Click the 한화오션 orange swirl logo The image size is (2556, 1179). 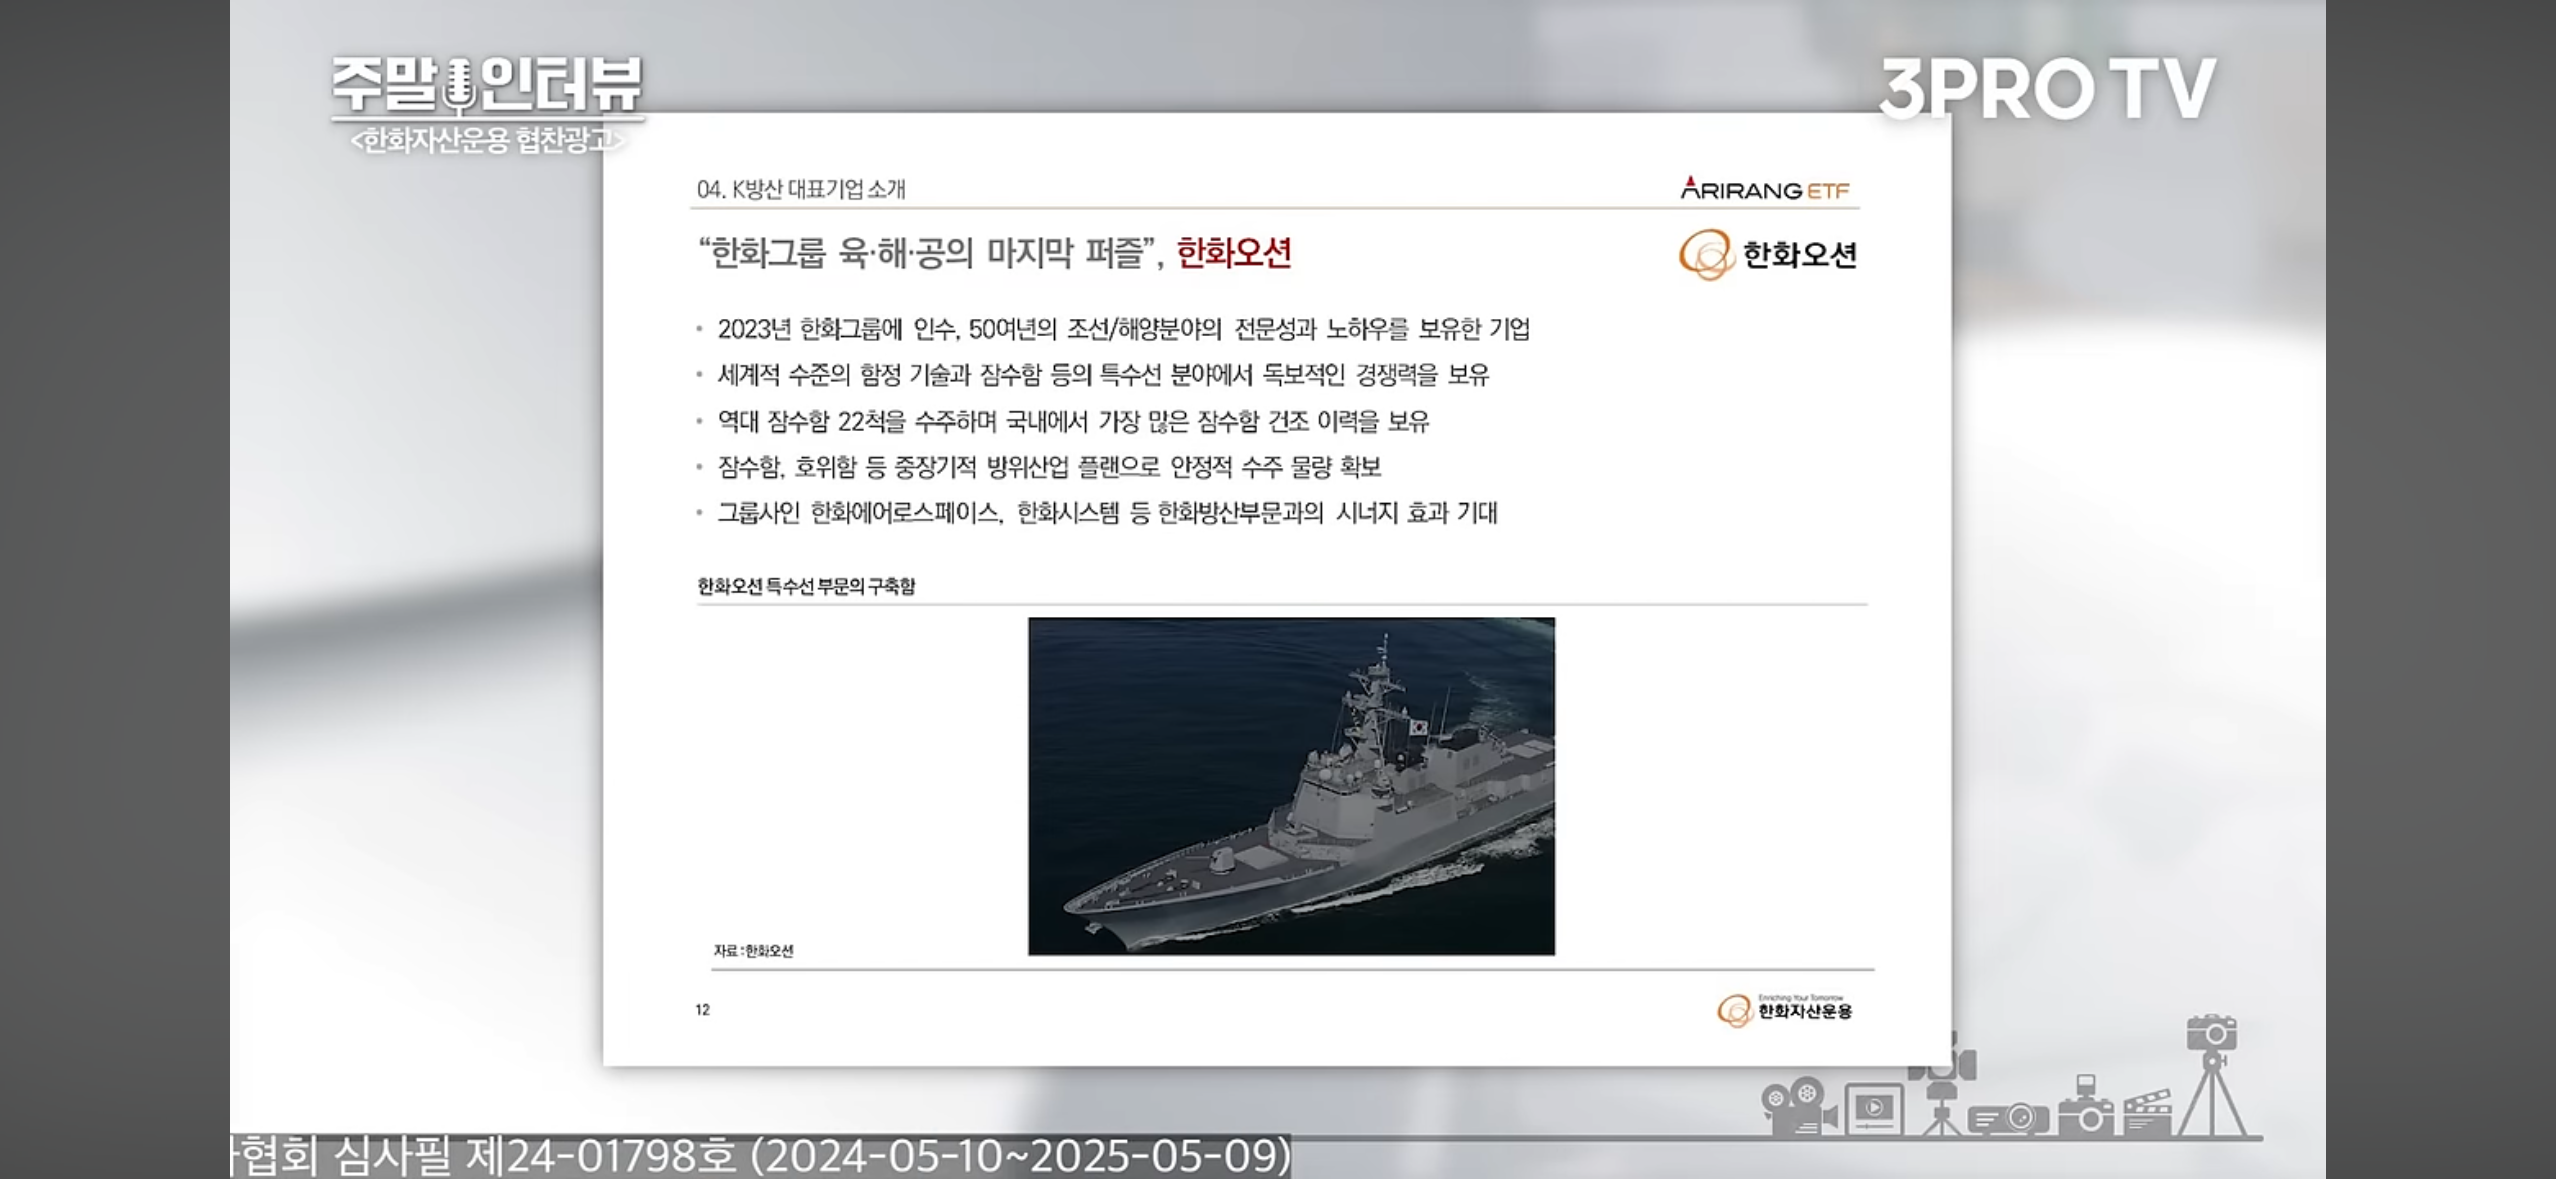click(1706, 254)
